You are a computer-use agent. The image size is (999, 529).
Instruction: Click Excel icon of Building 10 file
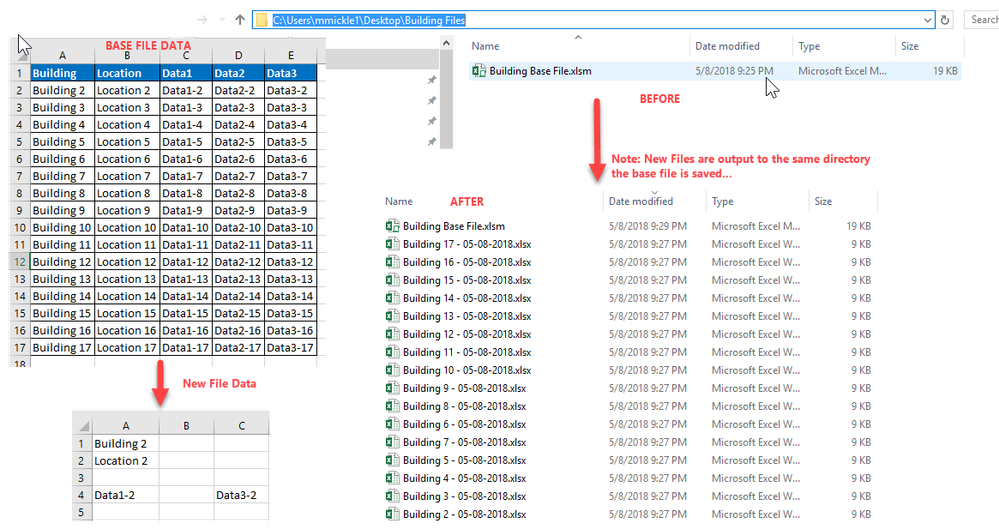(392, 370)
